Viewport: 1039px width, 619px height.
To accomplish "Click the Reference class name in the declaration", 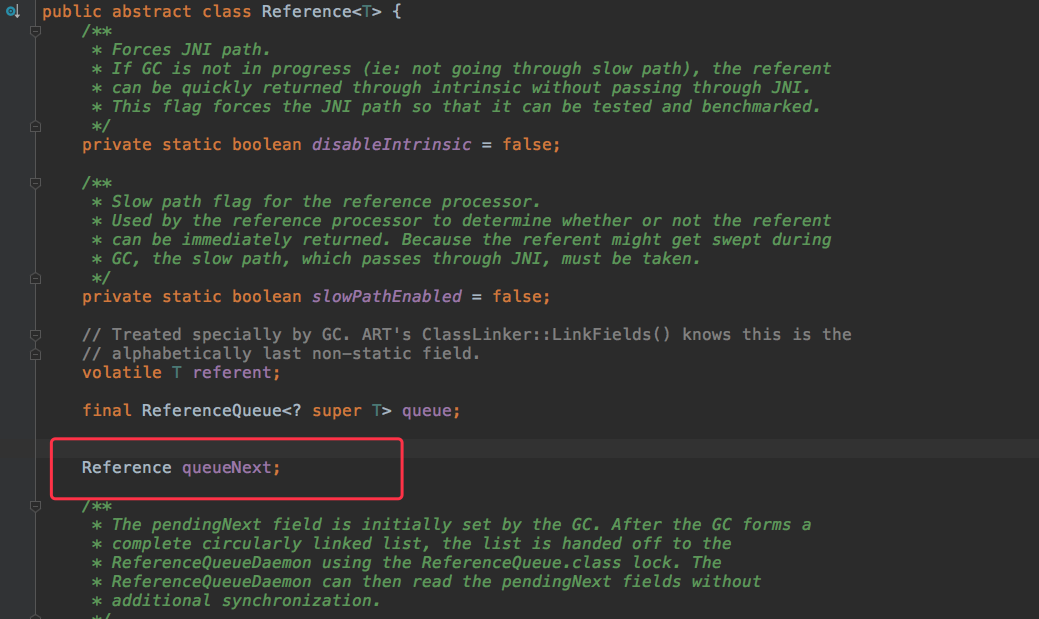I will click(306, 12).
